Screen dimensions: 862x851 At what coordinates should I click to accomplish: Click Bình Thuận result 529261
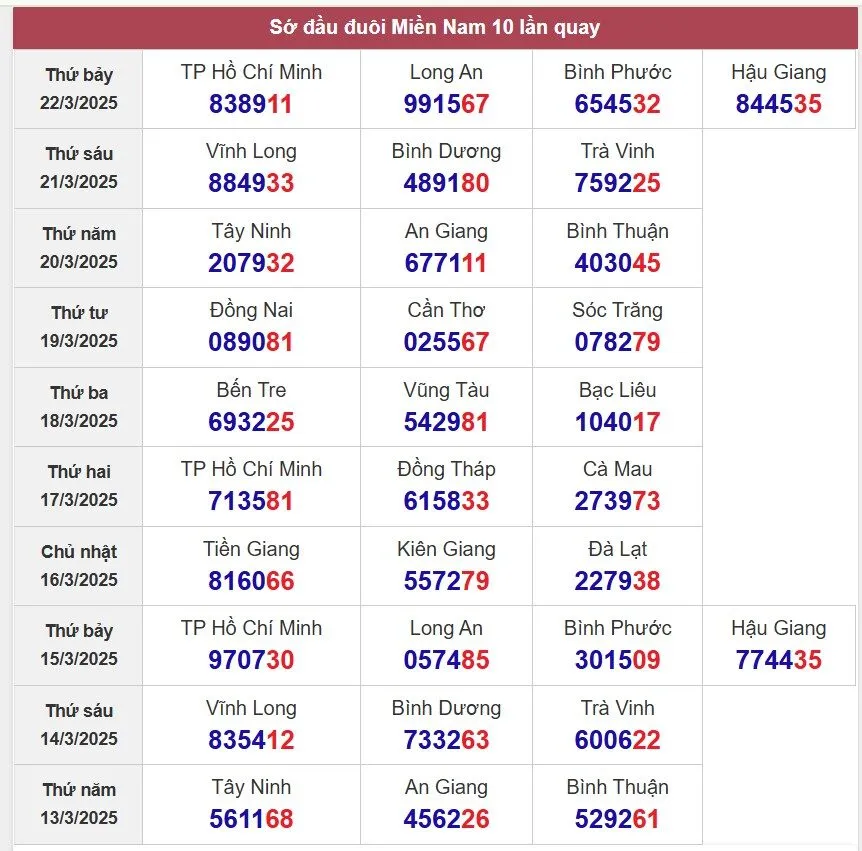(x=617, y=819)
